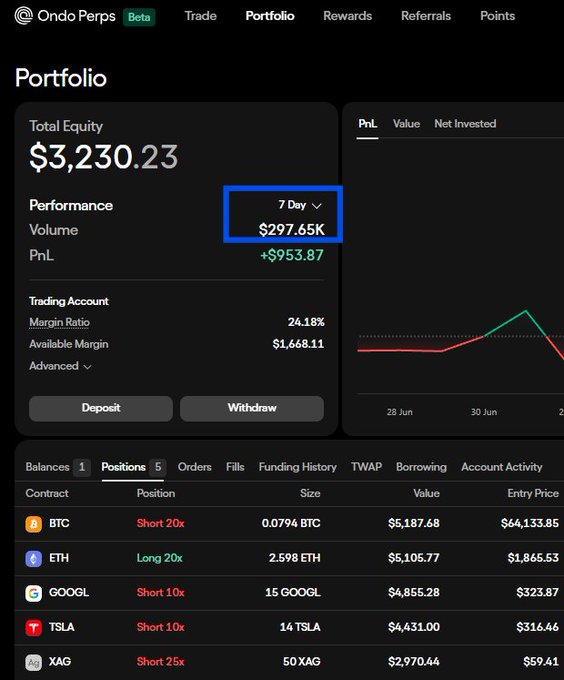Open the Funding History tab
The image size is (564, 680).
click(x=297, y=467)
